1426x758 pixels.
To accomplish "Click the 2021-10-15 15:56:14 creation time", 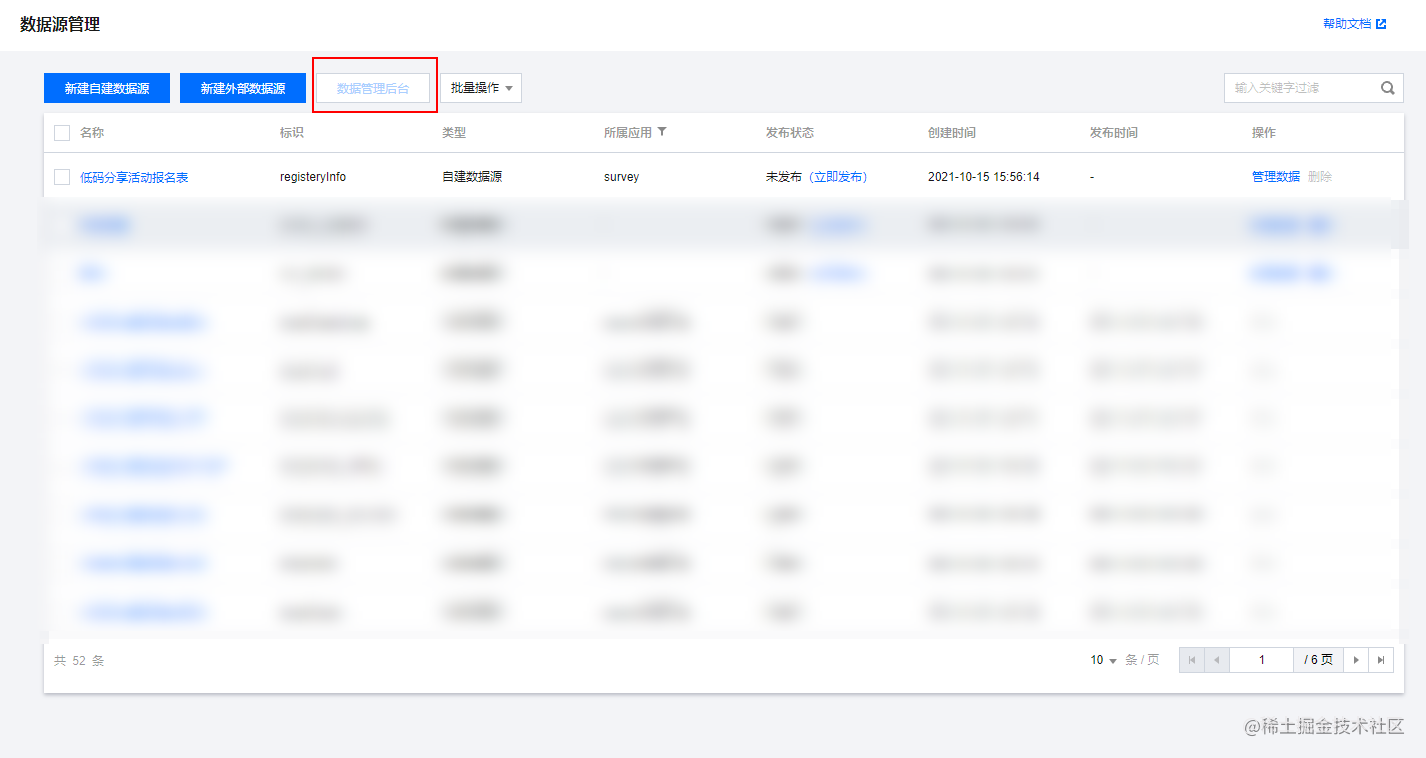I will [984, 177].
